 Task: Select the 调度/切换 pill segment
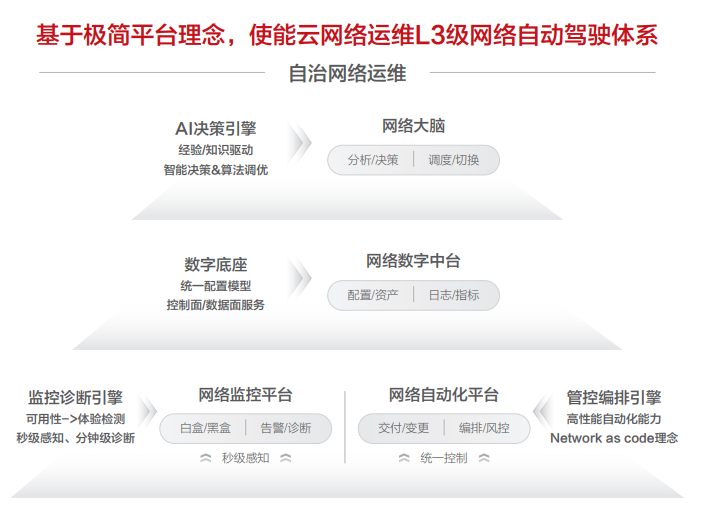[454, 160]
